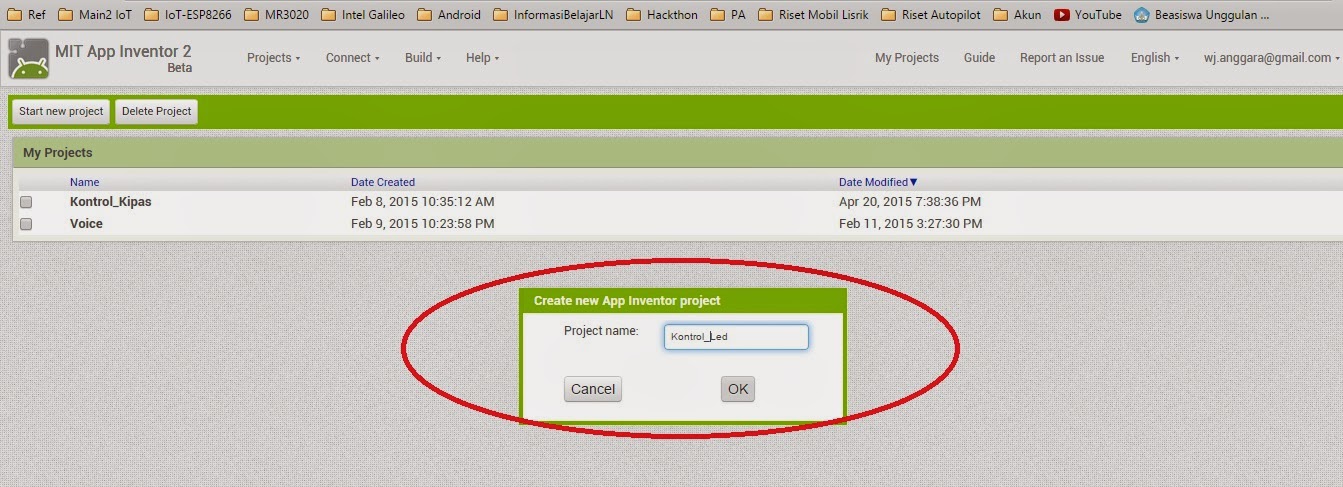The width and height of the screenshot is (1343, 487).
Task: Sort projects by Date Created column
Action: (383, 182)
